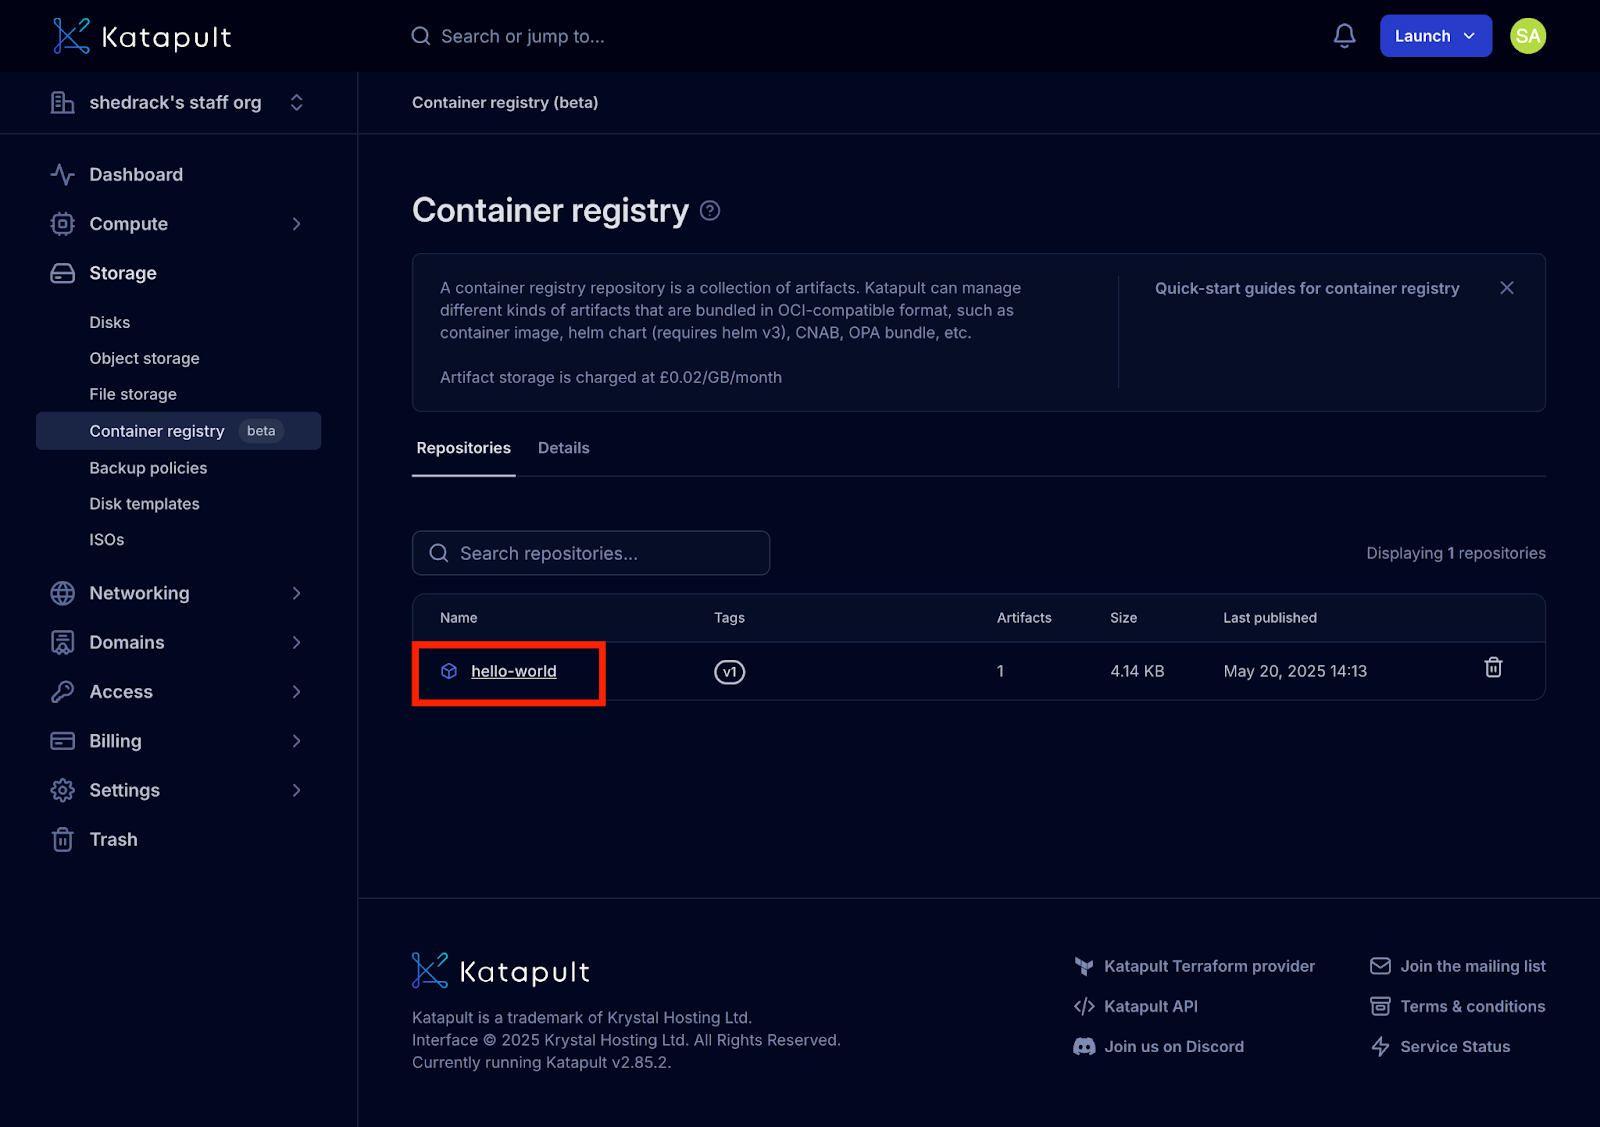Expand the Billing section chevron
Screen dimensions: 1600x1127
pos(296,741)
